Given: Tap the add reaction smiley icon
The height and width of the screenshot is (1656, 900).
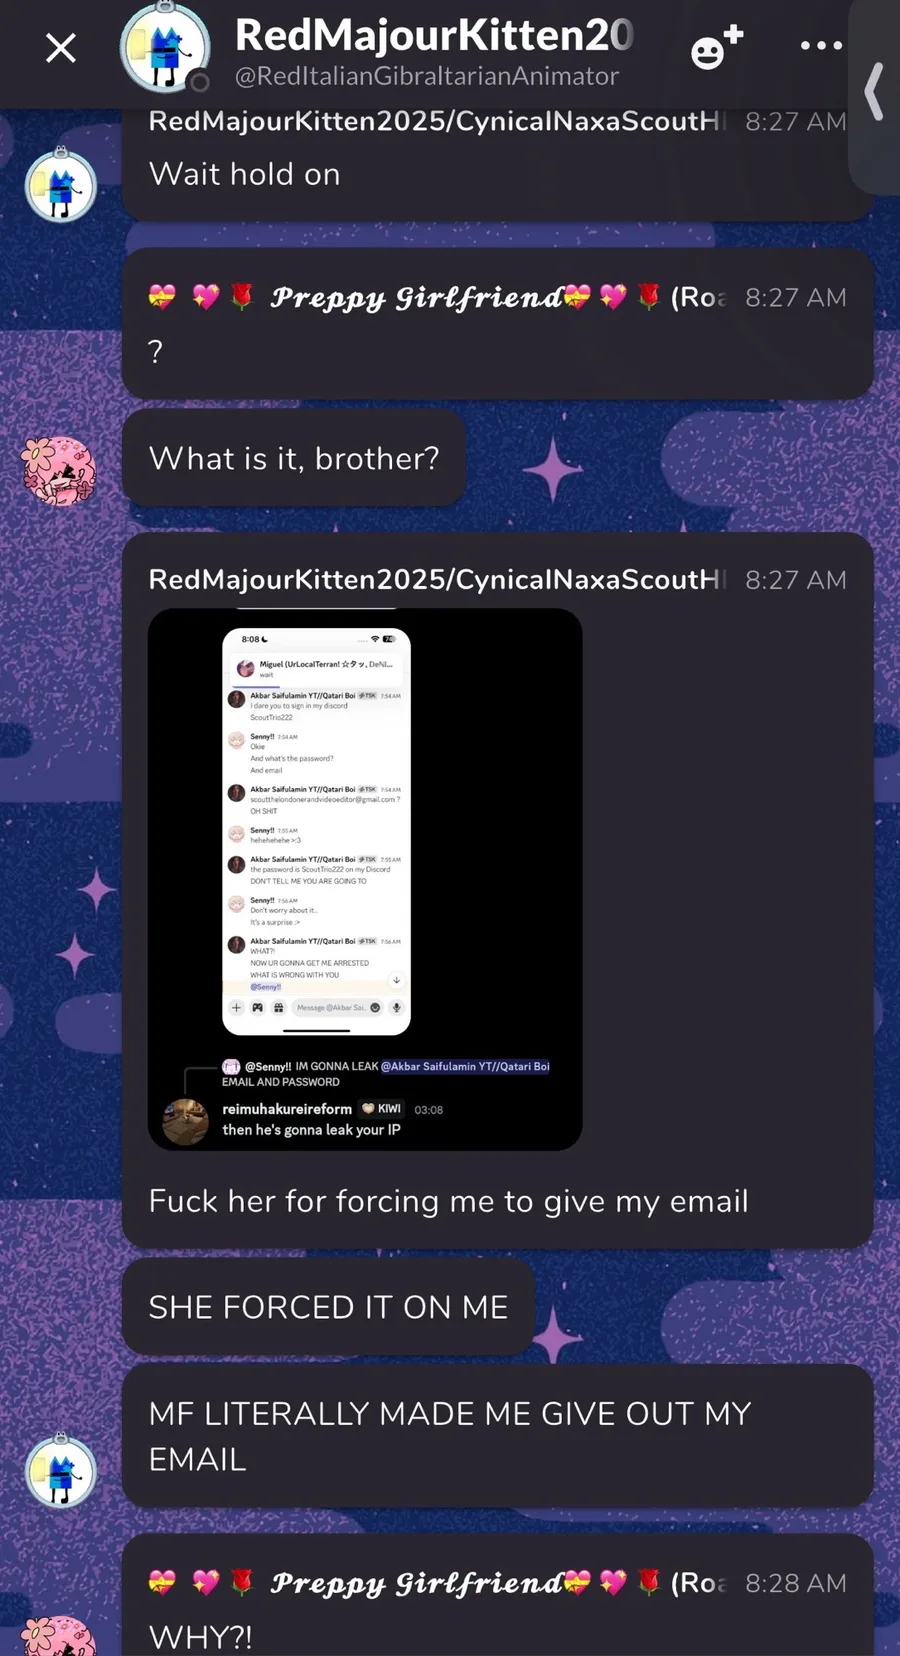Looking at the screenshot, I should [x=716, y=47].
